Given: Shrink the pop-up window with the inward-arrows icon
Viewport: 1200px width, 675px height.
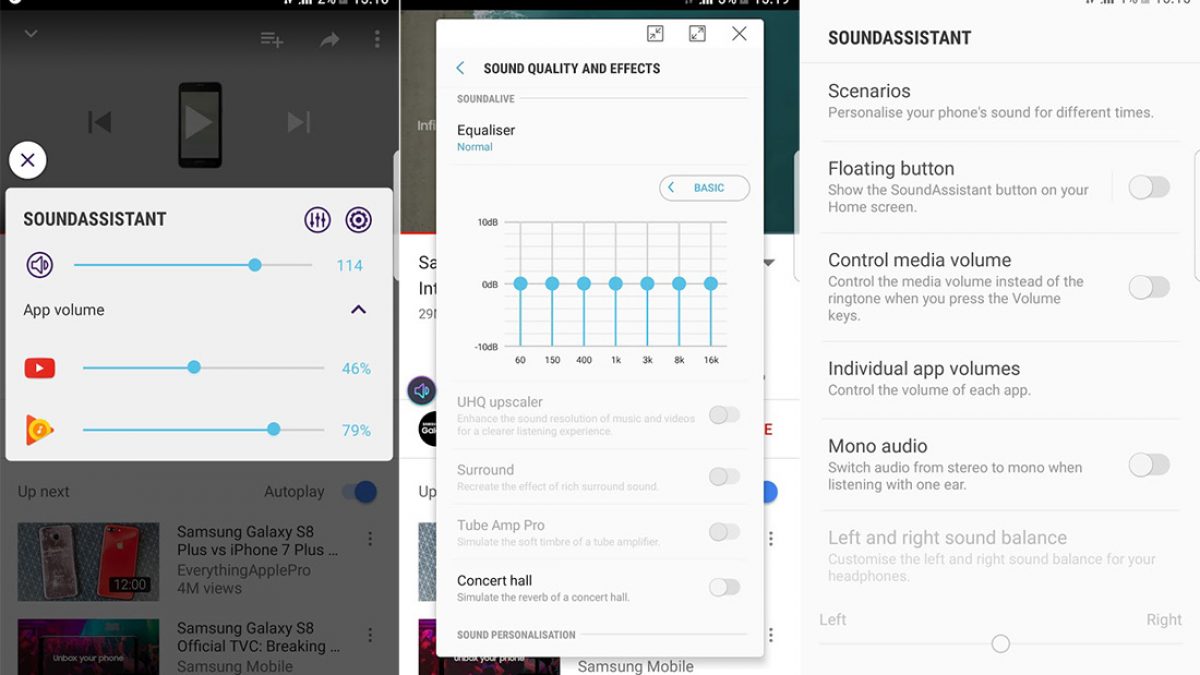Looking at the screenshot, I should point(655,34).
